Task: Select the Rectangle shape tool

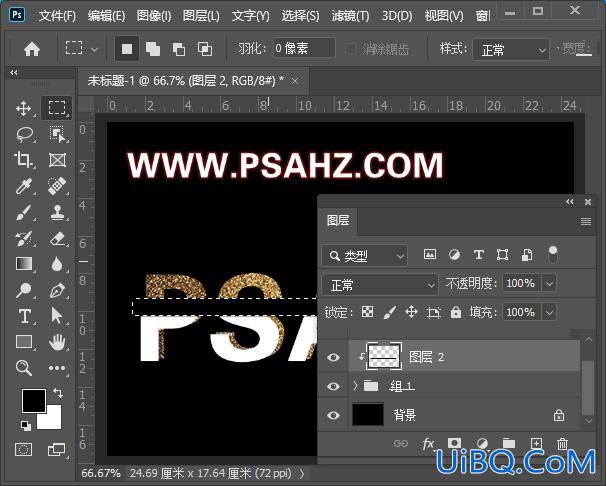Action: click(x=24, y=342)
